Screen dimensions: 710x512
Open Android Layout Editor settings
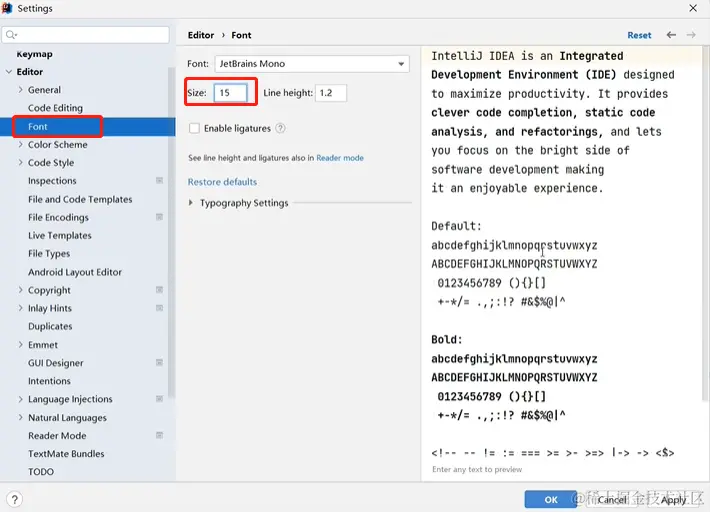click(75, 272)
